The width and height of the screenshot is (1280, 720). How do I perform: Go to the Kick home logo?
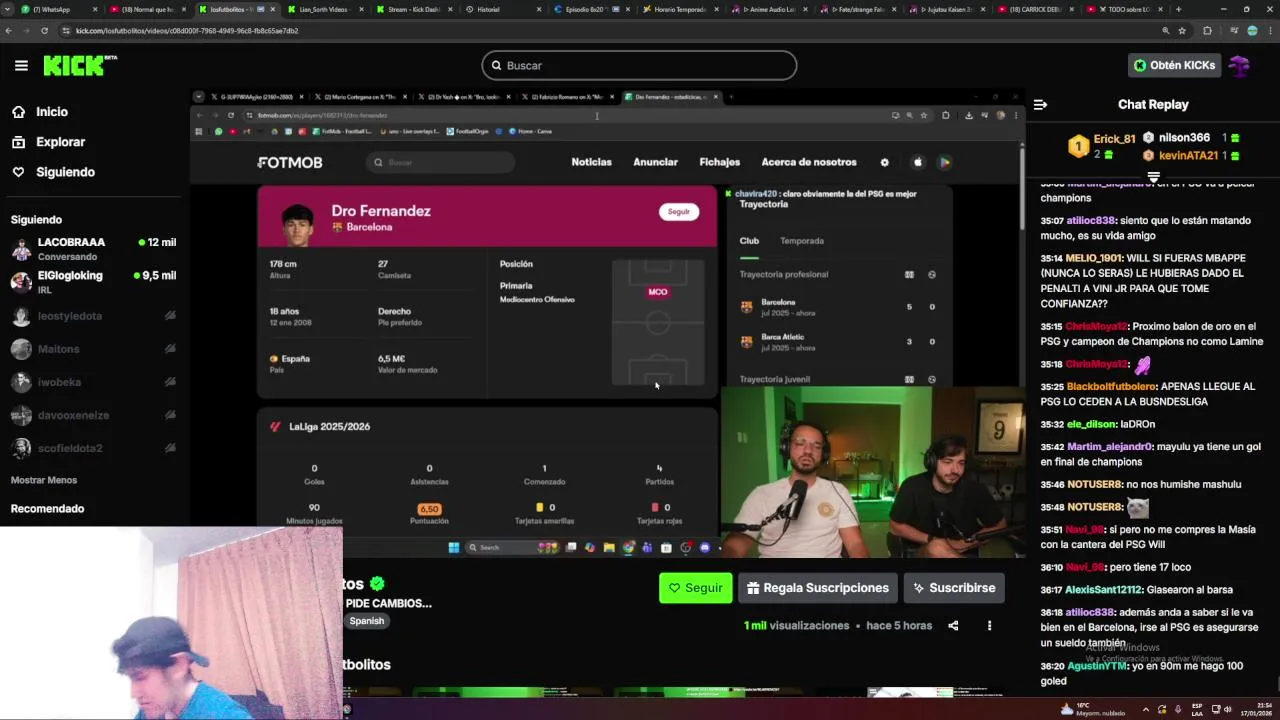click(x=79, y=65)
